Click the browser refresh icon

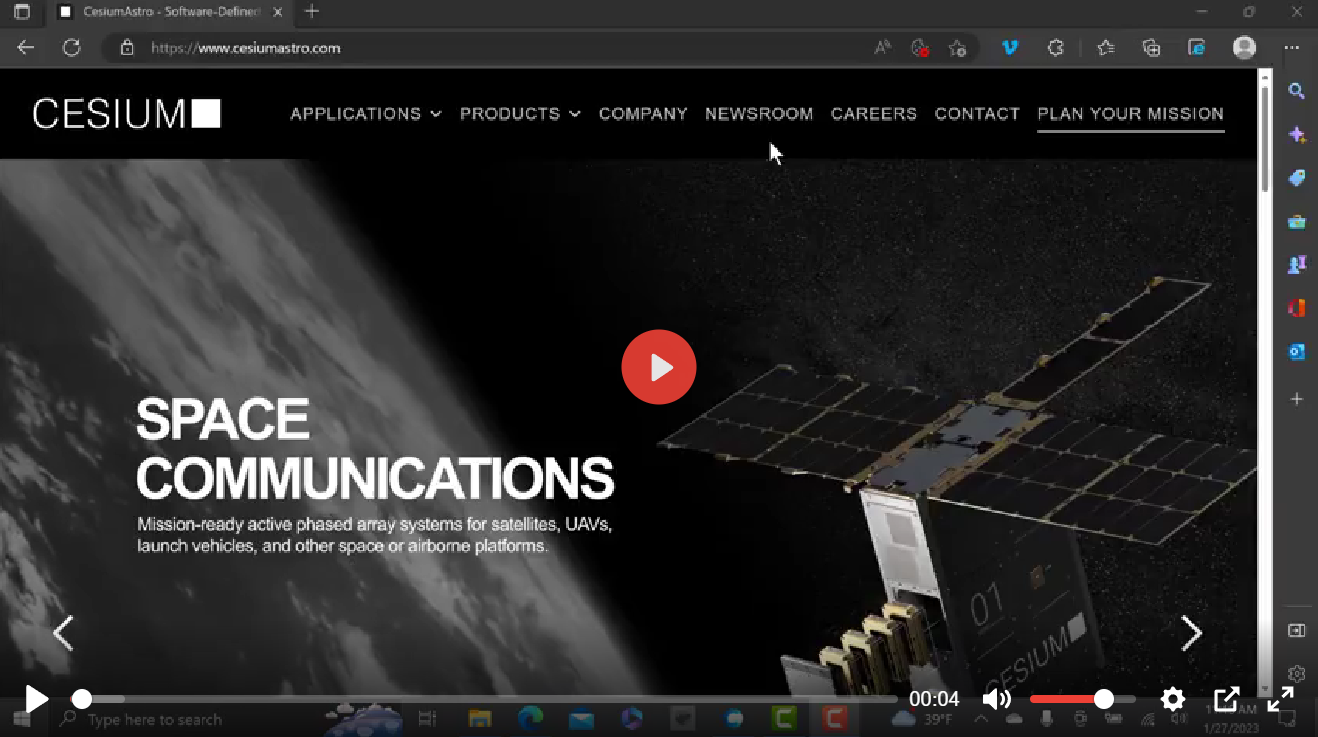point(71,47)
